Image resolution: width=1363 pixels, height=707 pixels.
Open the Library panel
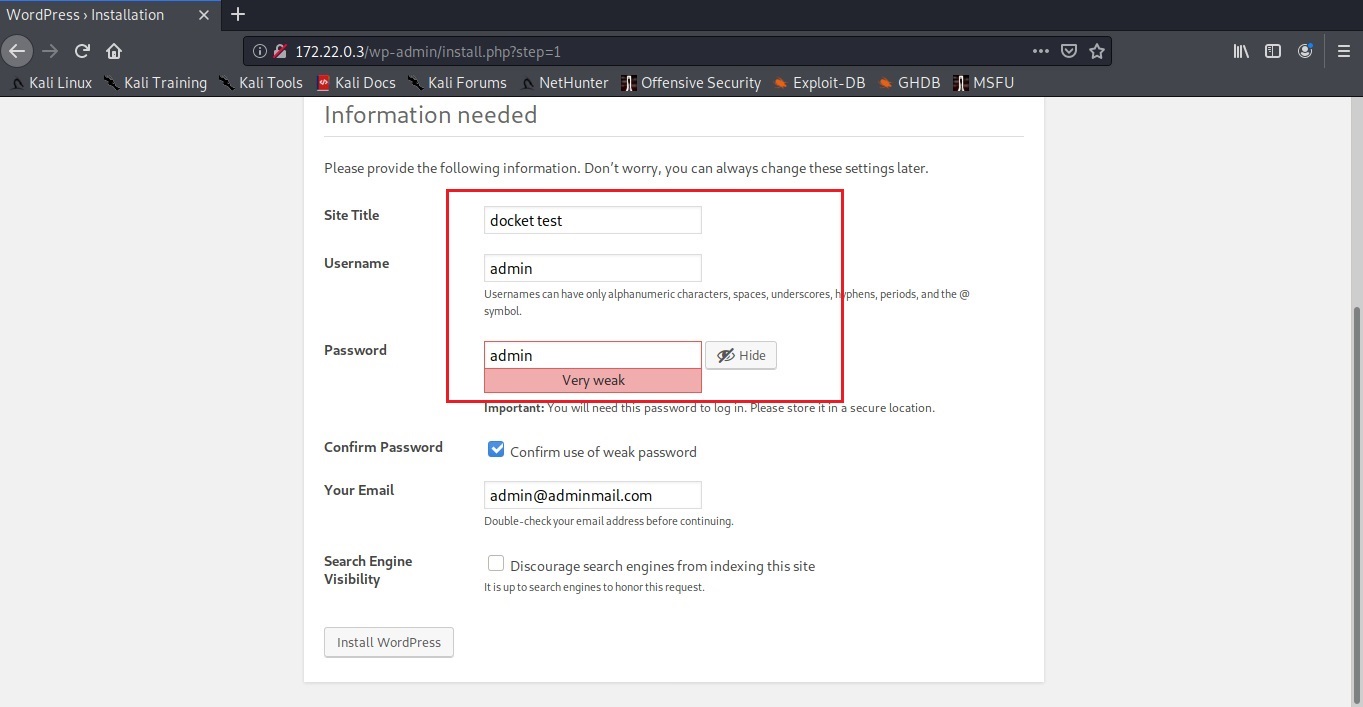[1241, 51]
